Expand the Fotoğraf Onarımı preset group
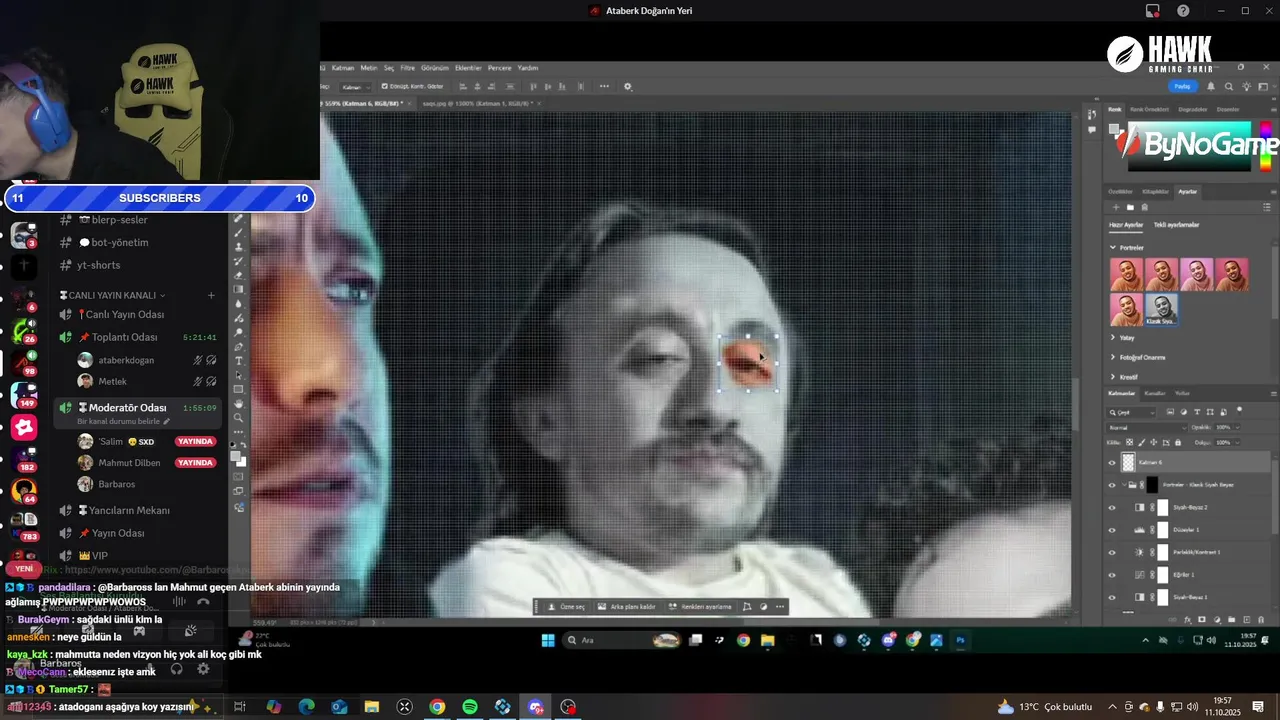Screen dimensions: 1280x720 pyautogui.click(x=1113, y=357)
